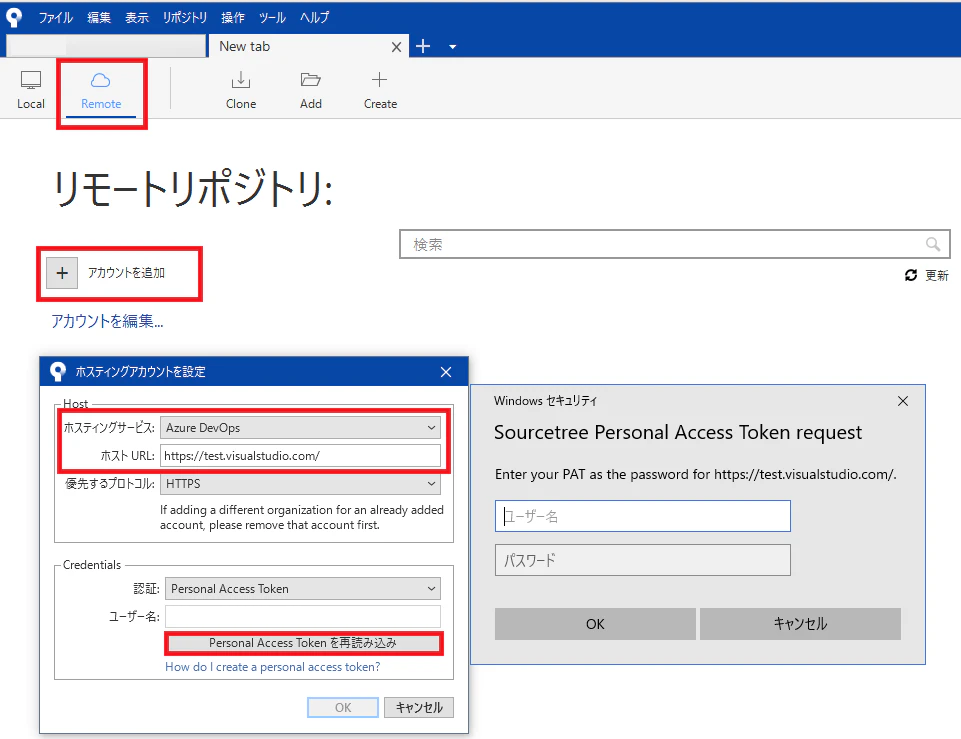Open a new tab with plus icon
The height and width of the screenshot is (739, 961).
[x=423, y=47]
